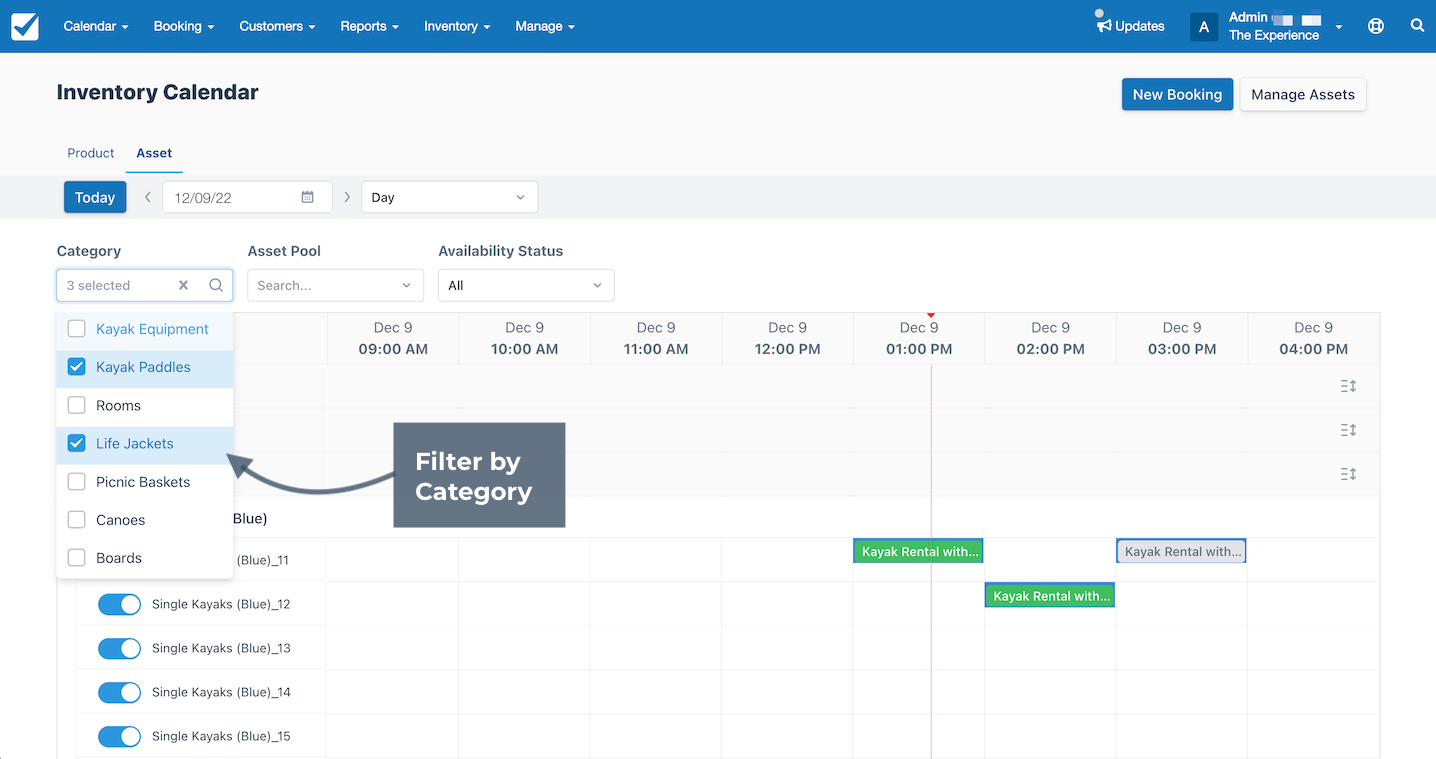
Task: Open the help lifebuoy icon
Action: tap(1376, 26)
